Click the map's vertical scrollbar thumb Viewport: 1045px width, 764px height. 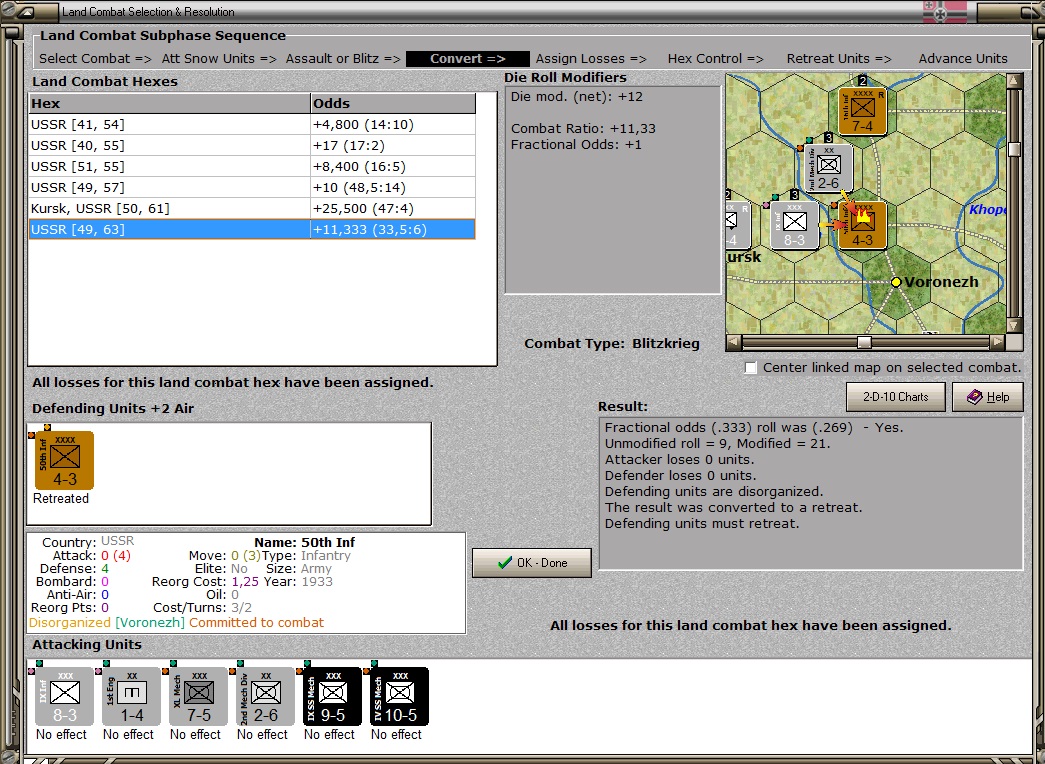click(1014, 149)
